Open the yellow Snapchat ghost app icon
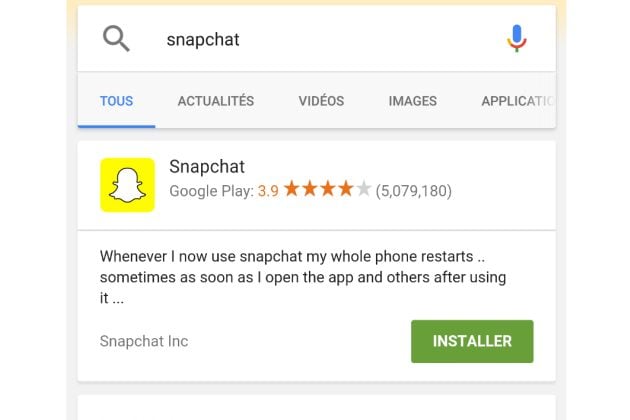 [x=127, y=185]
